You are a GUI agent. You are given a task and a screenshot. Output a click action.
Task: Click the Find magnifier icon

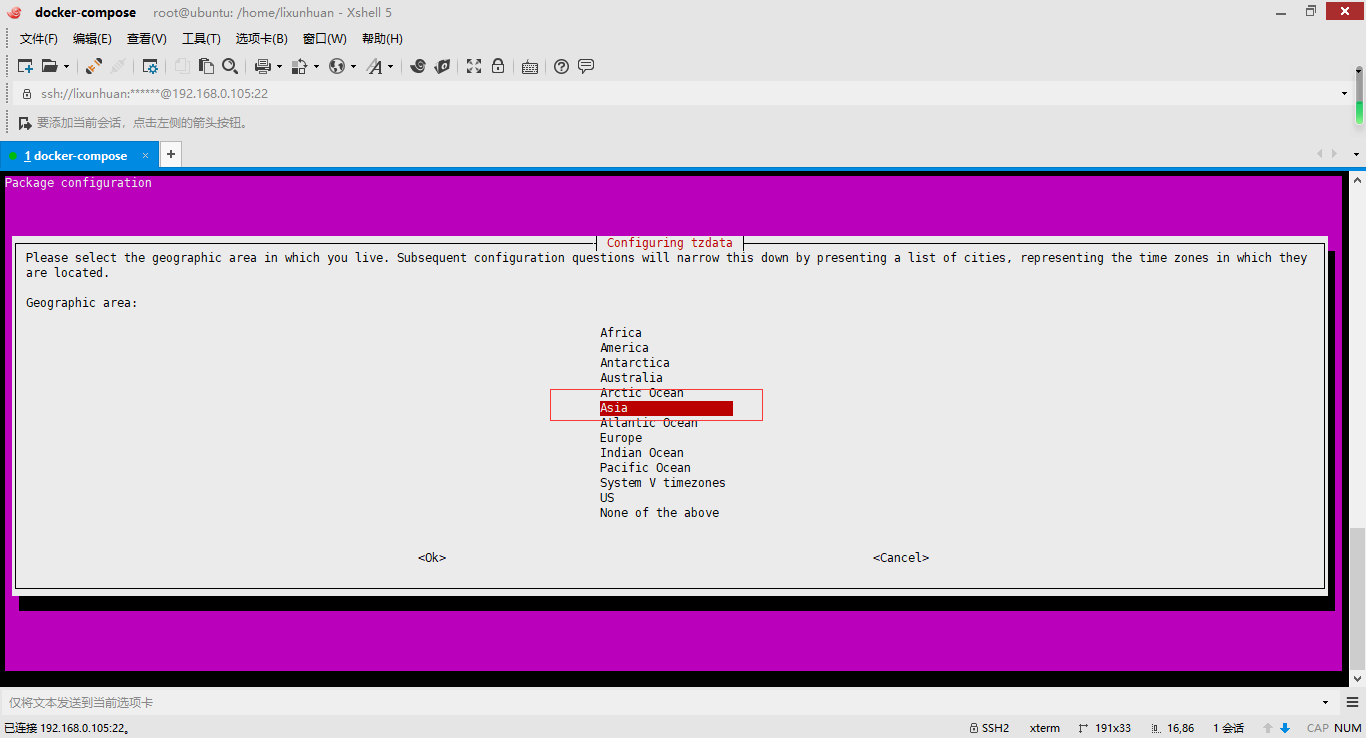[x=230, y=66]
